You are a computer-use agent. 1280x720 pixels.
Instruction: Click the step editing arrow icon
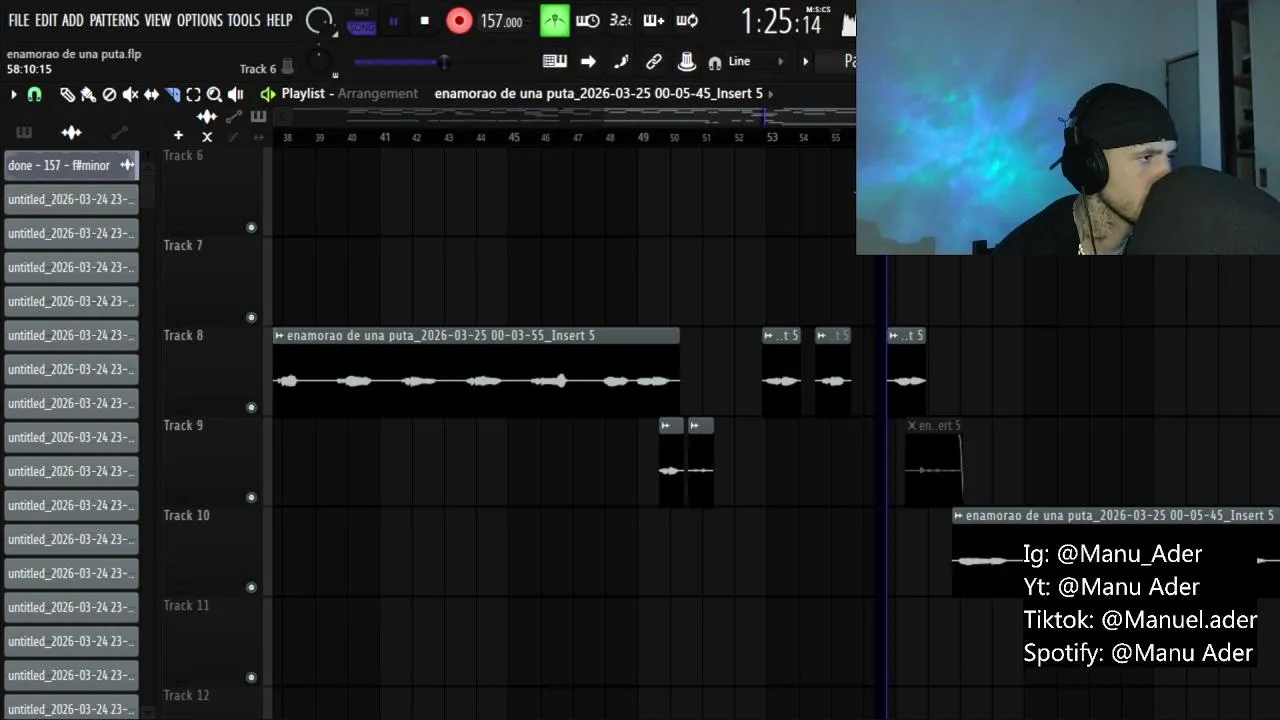click(x=588, y=62)
